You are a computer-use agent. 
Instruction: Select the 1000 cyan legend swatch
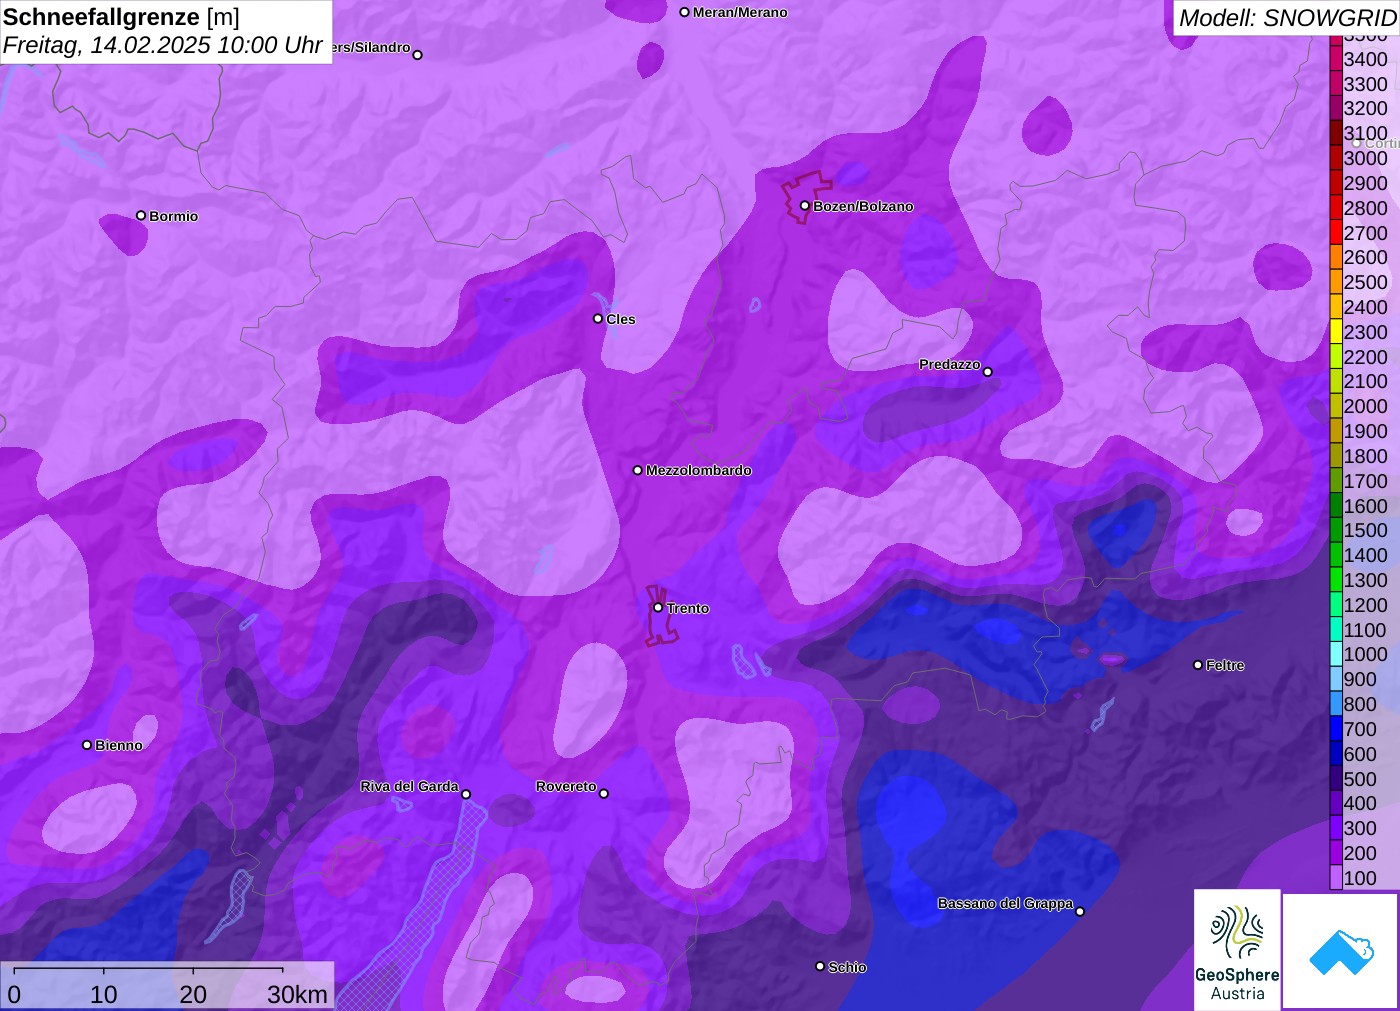tap(1336, 654)
